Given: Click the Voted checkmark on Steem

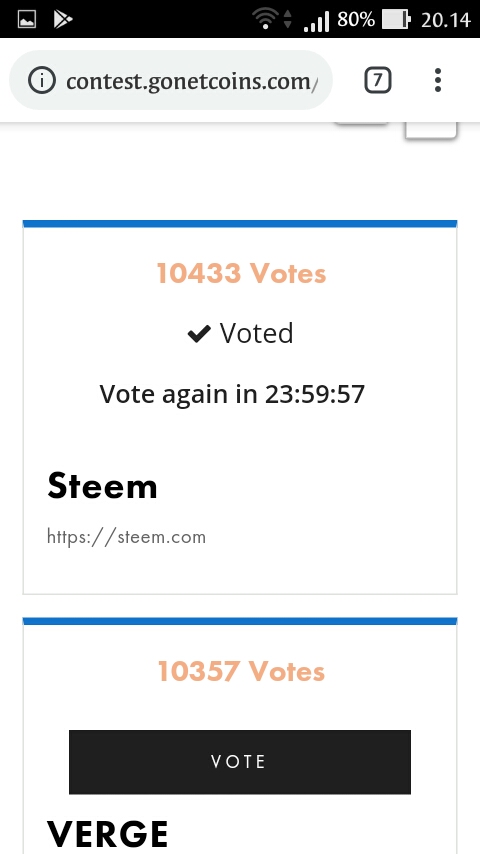Looking at the screenshot, I should click(x=199, y=334).
